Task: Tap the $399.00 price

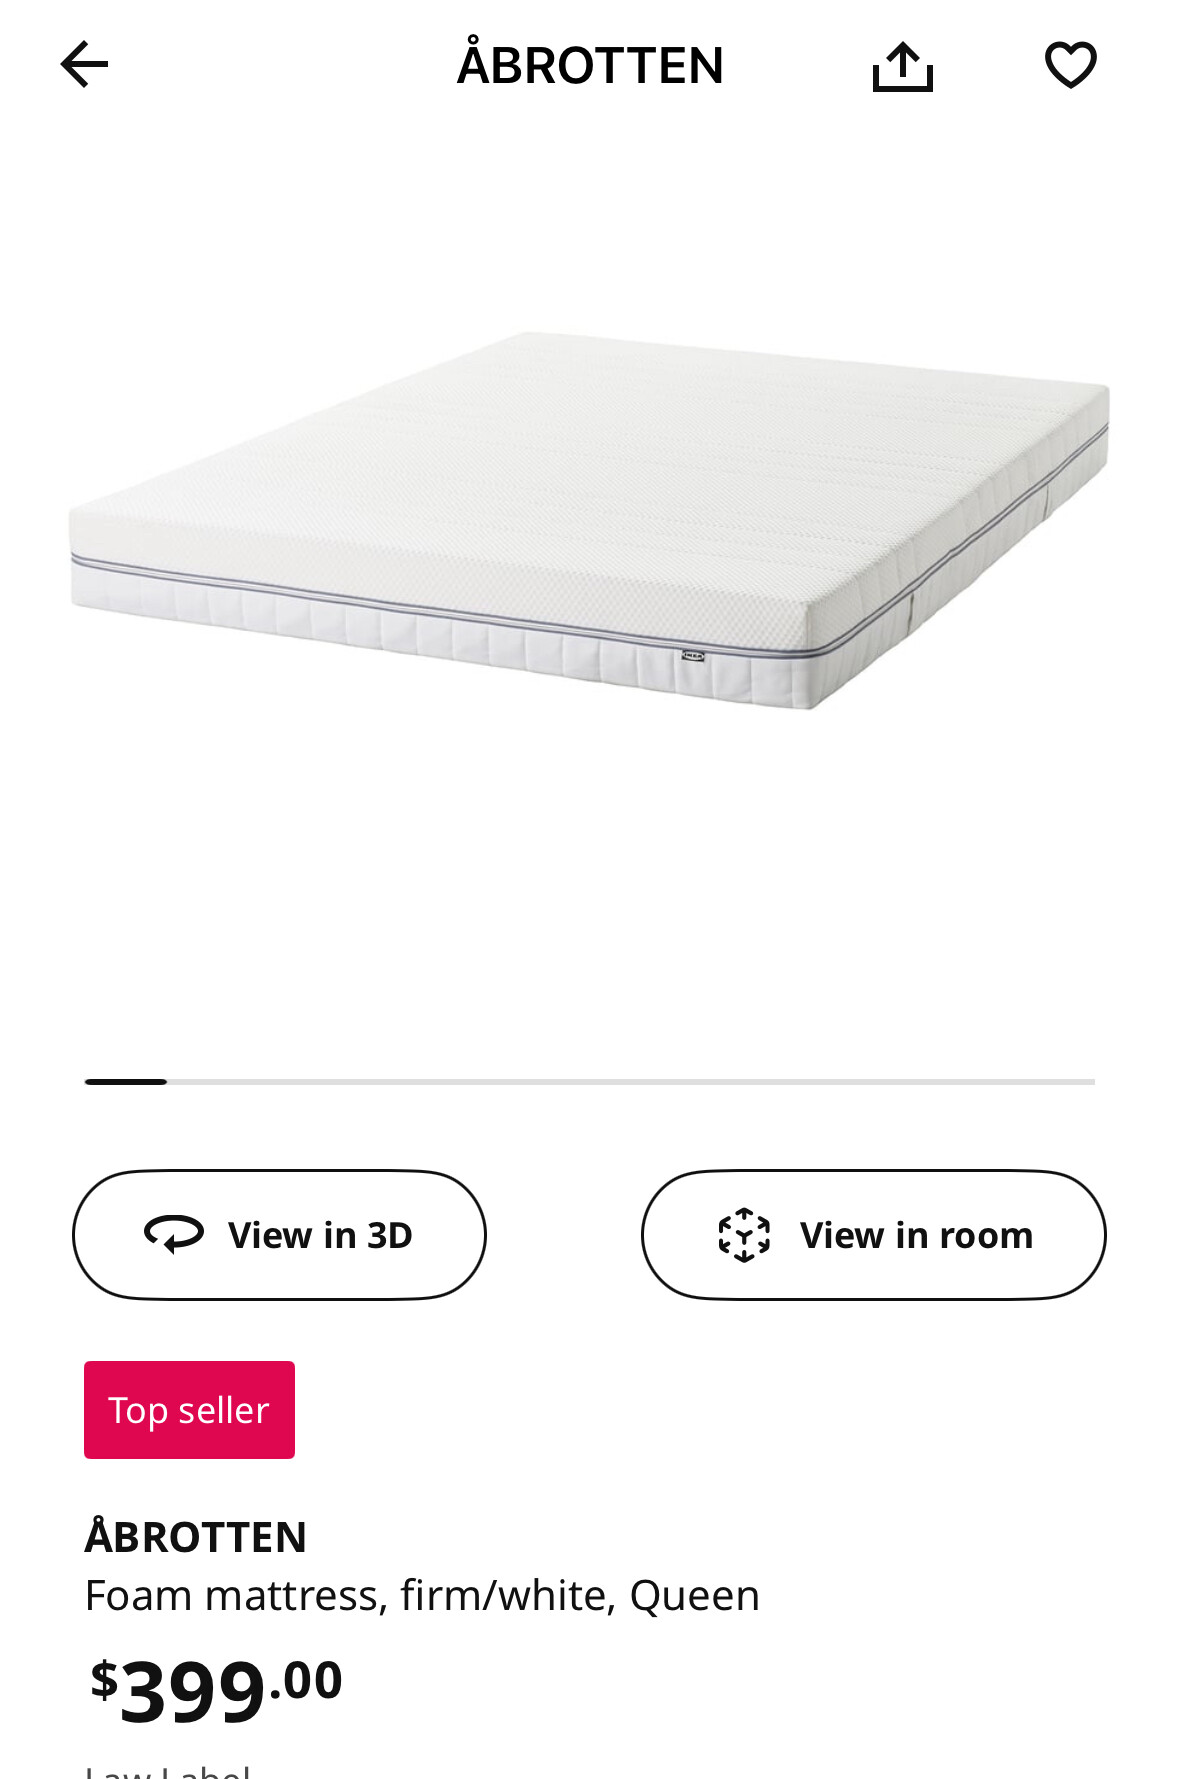Action: click(216, 1689)
